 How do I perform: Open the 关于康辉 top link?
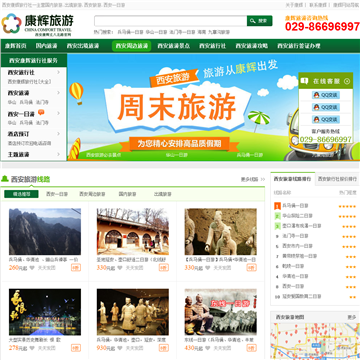click(x=294, y=5)
